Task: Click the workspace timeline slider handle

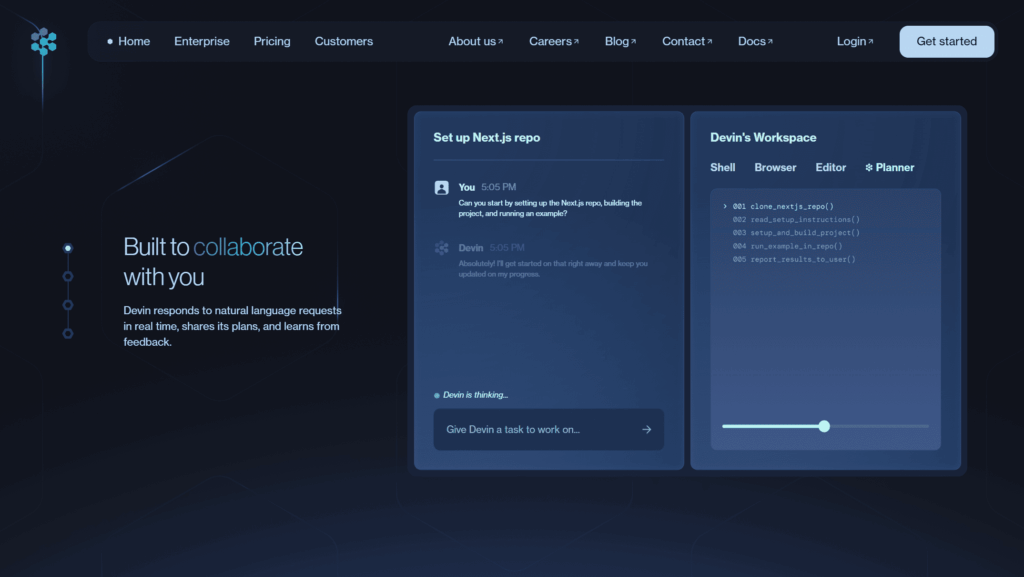Action: tap(824, 426)
